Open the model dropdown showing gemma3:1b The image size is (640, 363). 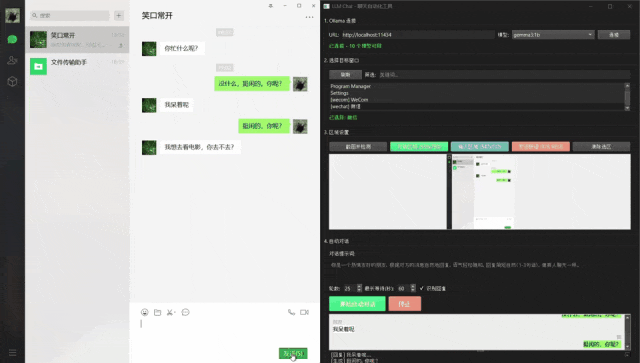pyautogui.click(x=553, y=35)
